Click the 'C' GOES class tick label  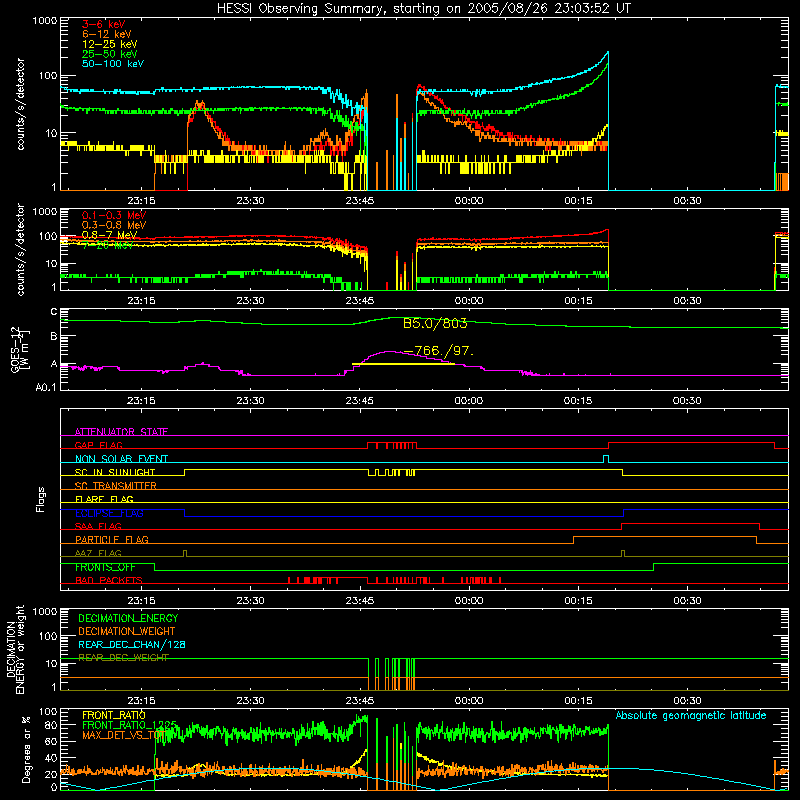coord(54,312)
